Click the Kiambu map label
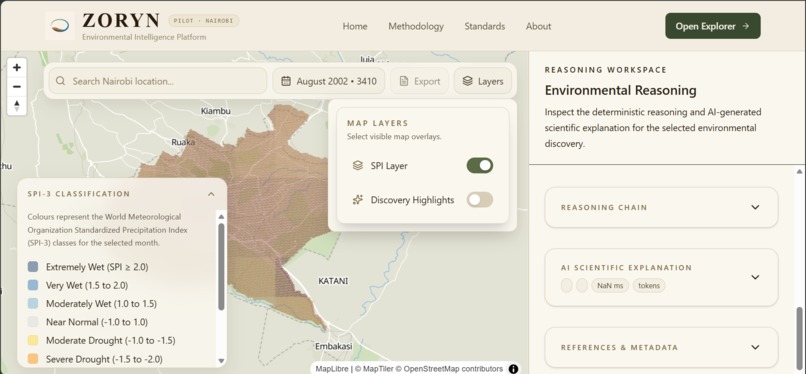 [216, 111]
